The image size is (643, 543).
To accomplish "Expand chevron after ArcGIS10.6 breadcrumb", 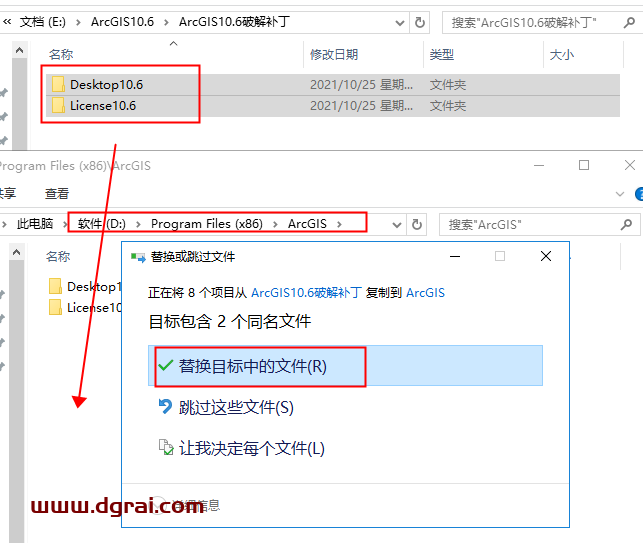I will (166, 22).
